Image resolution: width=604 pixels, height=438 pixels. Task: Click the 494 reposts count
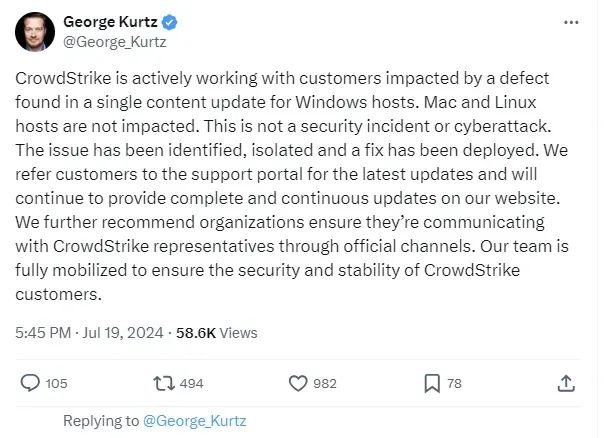click(x=191, y=382)
